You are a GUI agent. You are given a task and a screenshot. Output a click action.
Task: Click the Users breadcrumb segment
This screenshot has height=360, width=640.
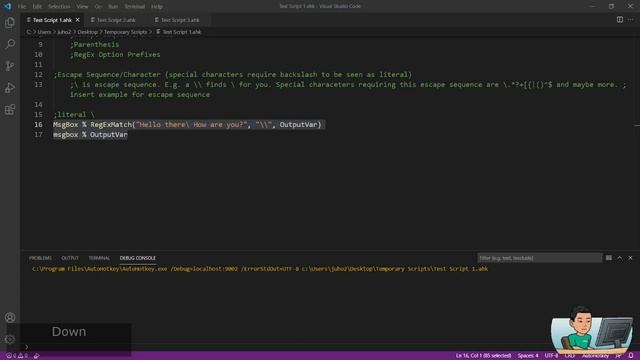coord(44,32)
